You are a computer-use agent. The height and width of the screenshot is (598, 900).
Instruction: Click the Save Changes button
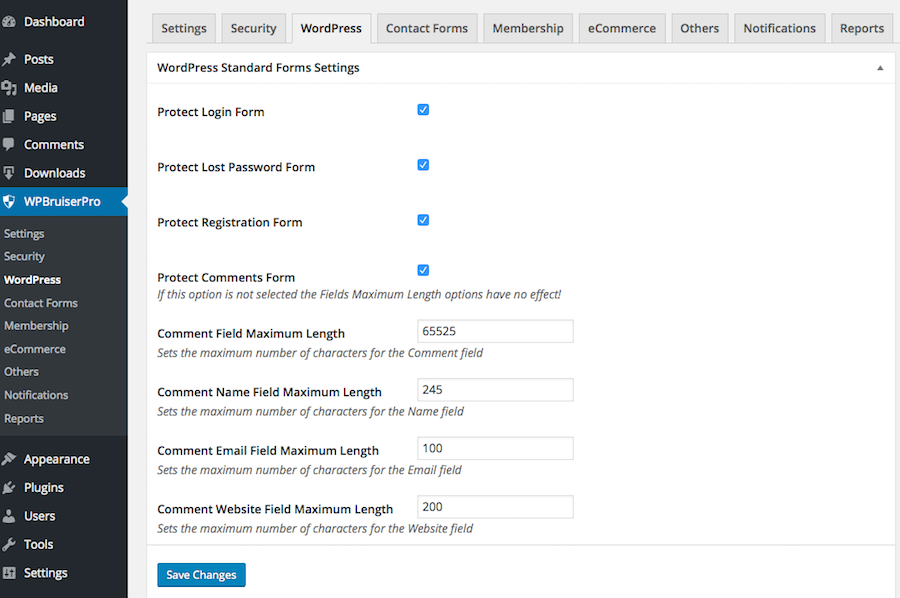[x=201, y=574]
